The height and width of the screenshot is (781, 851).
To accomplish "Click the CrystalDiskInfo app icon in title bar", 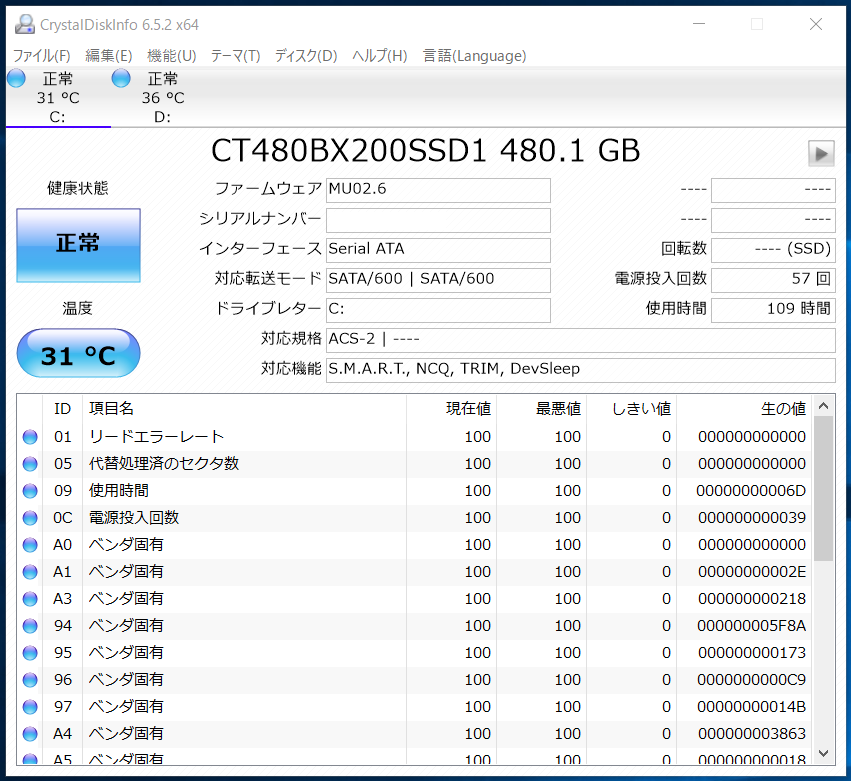I will tap(24, 24).
